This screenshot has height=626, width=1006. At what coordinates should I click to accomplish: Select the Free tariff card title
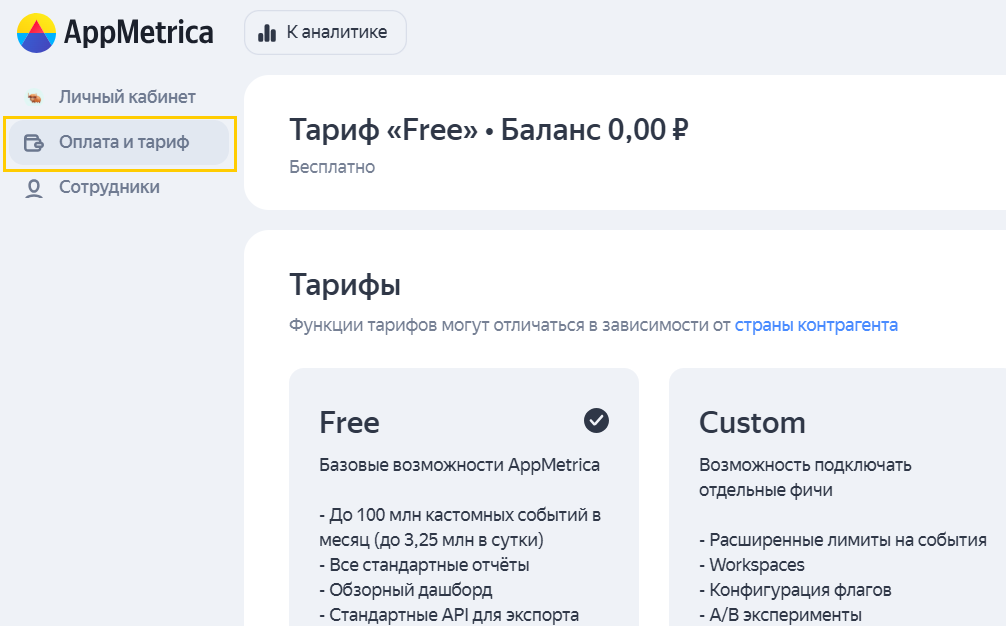(349, 422)
